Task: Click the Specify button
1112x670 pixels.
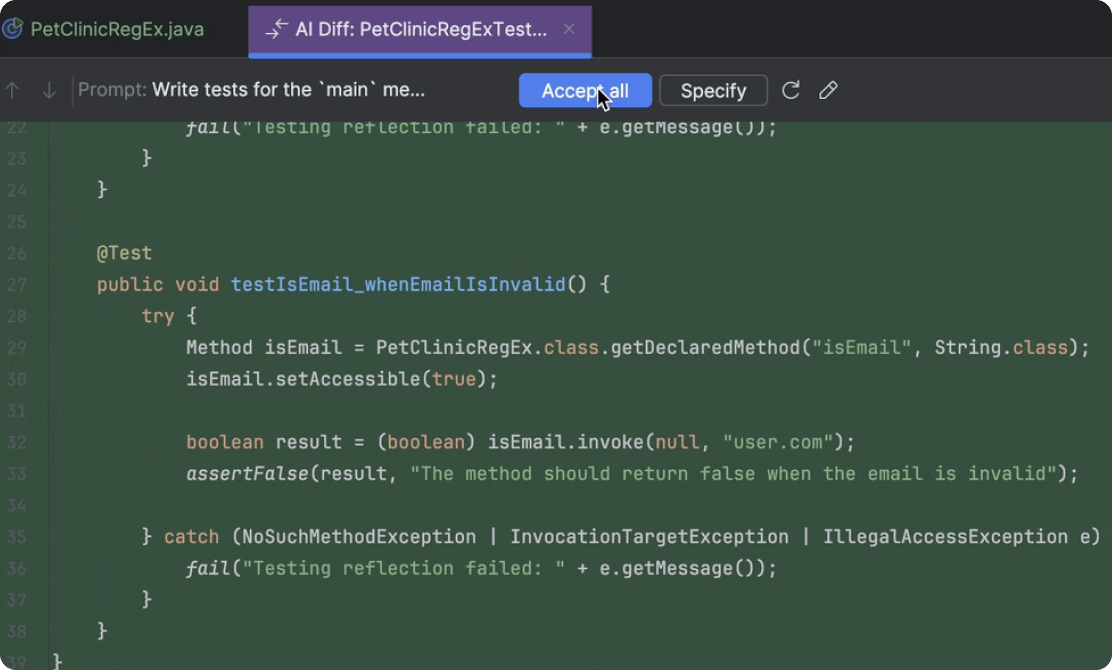Action: coord(713,91)
